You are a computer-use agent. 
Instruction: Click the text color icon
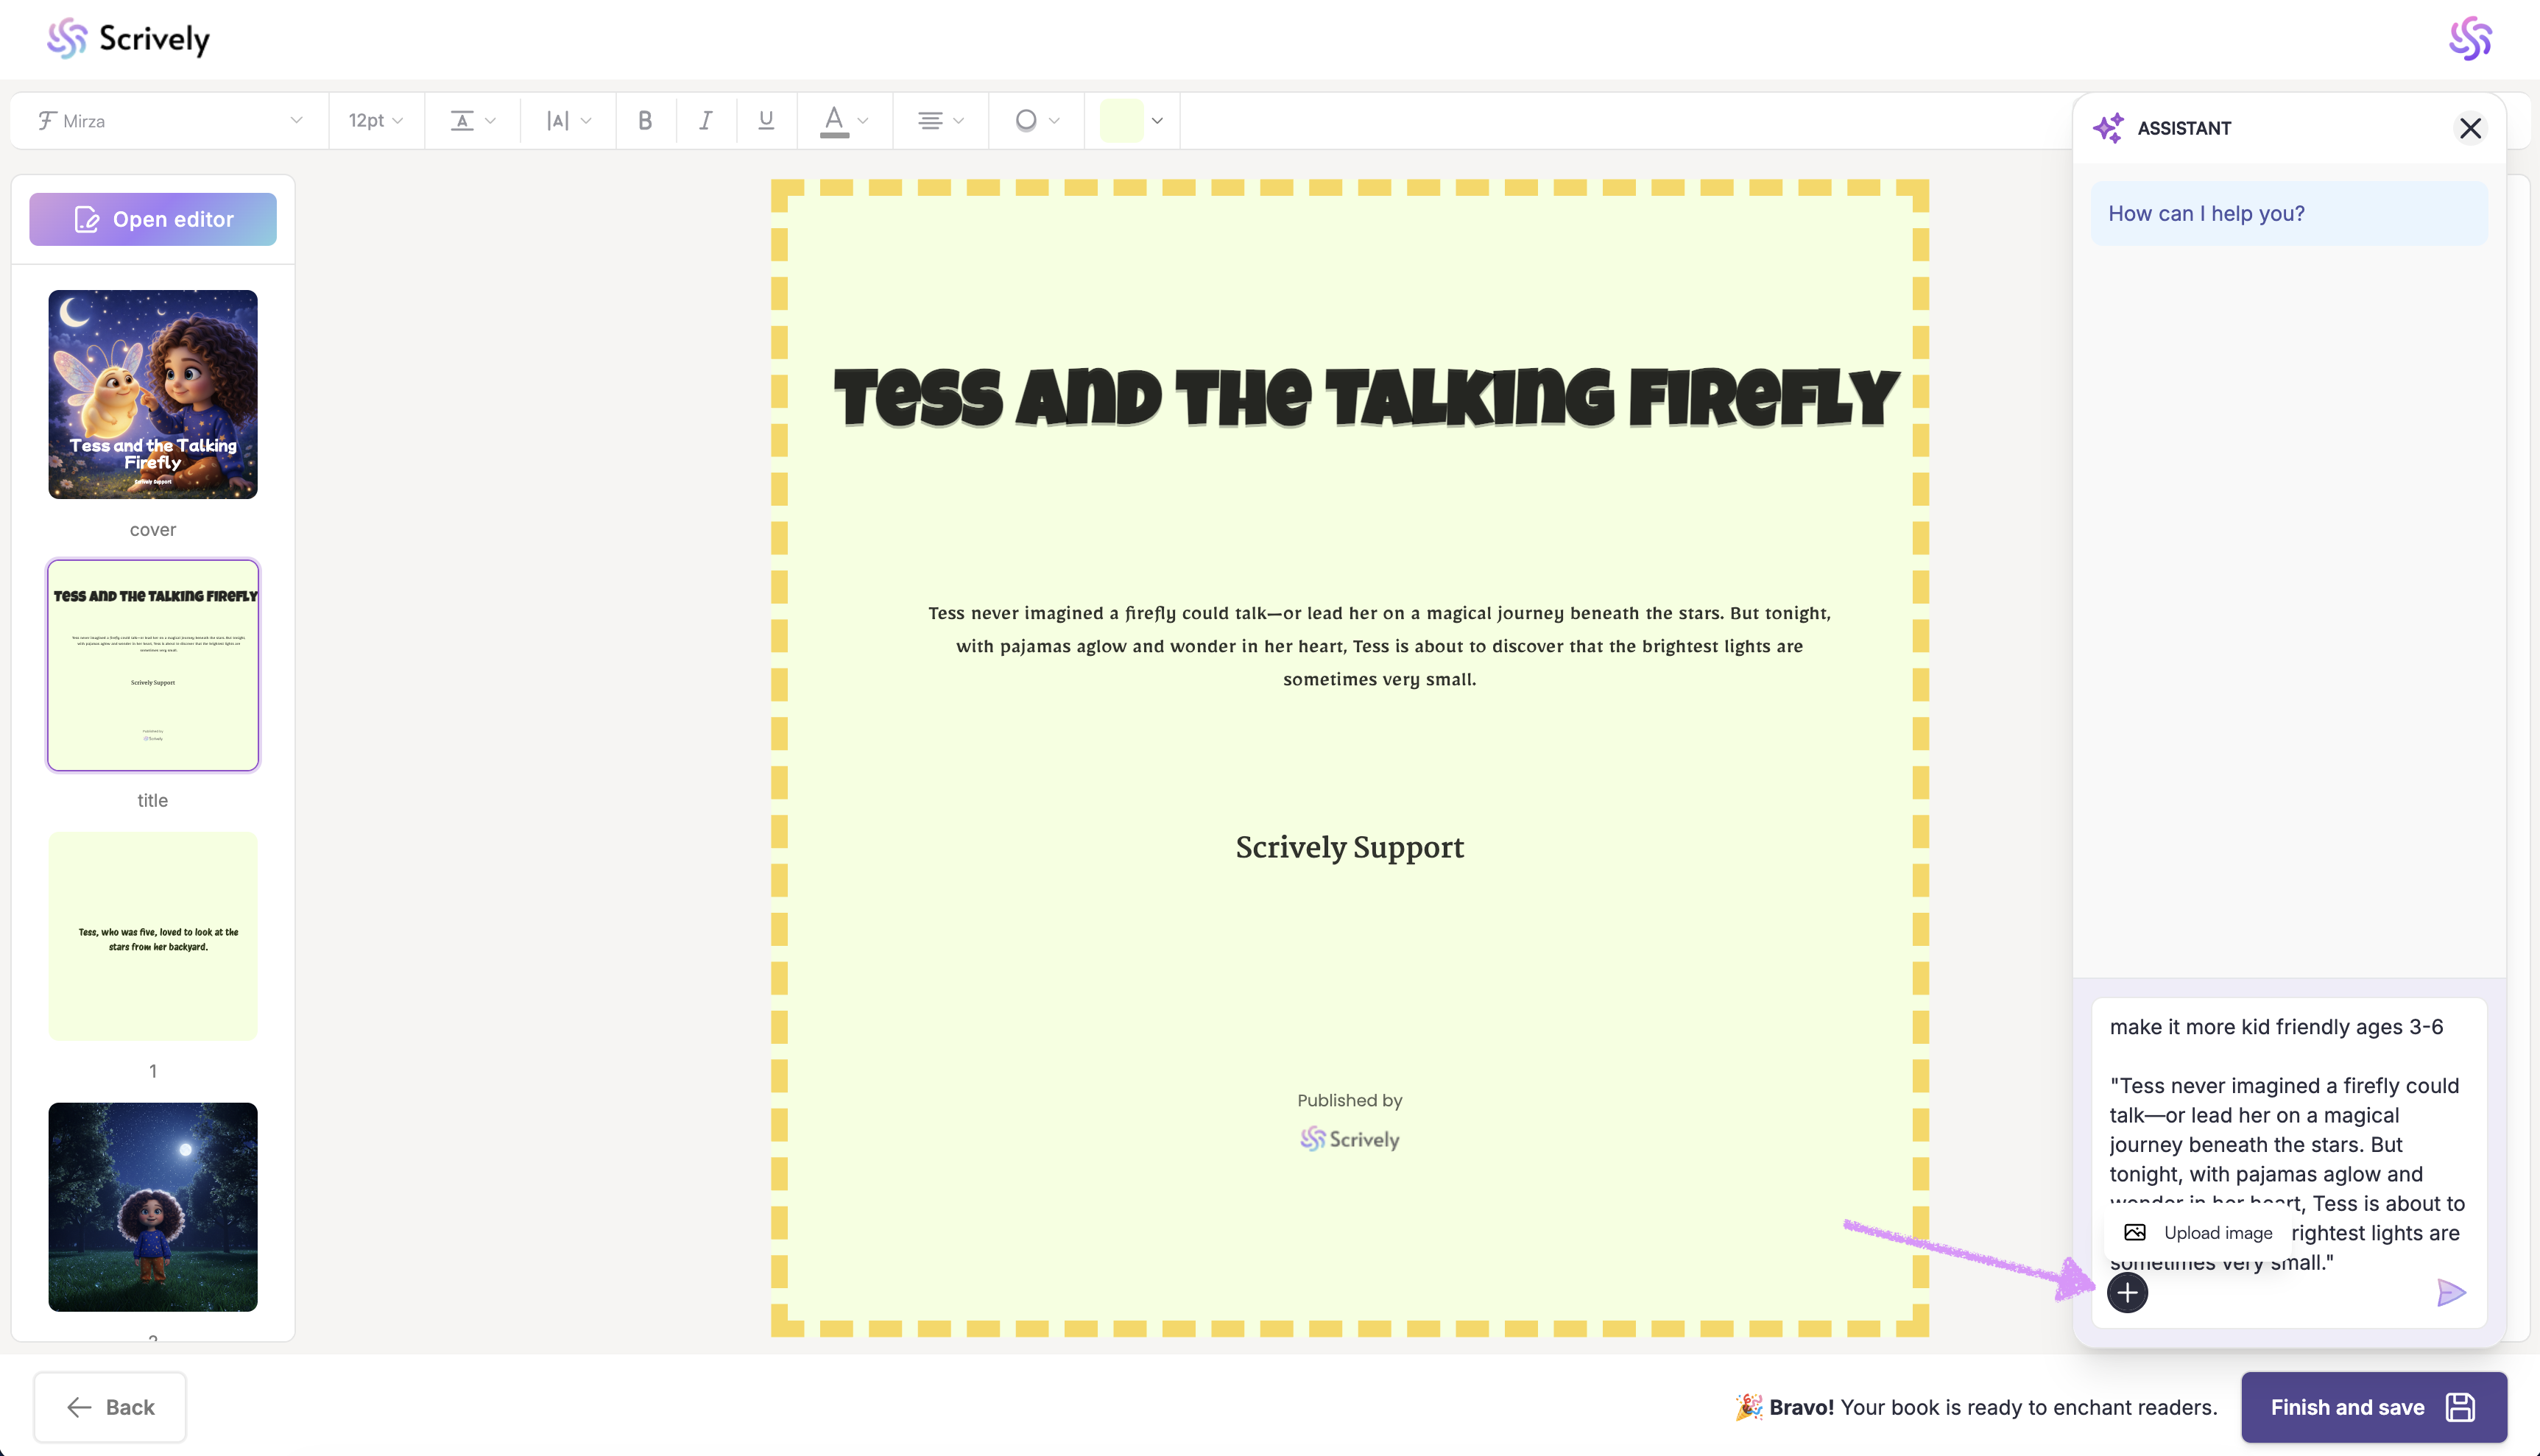[x=834, y=121]
